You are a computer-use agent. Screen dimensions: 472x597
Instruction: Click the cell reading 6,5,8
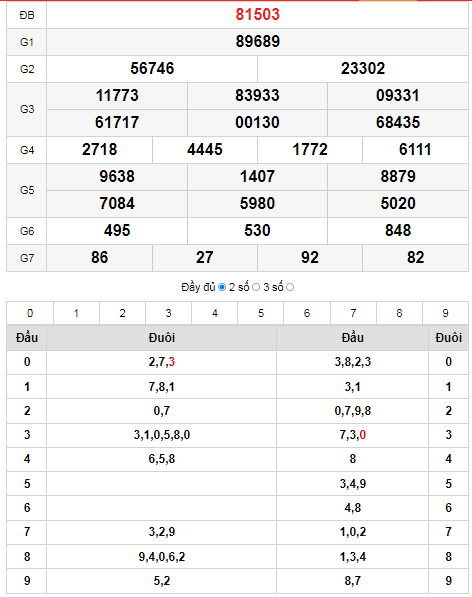tap(161, 459)
